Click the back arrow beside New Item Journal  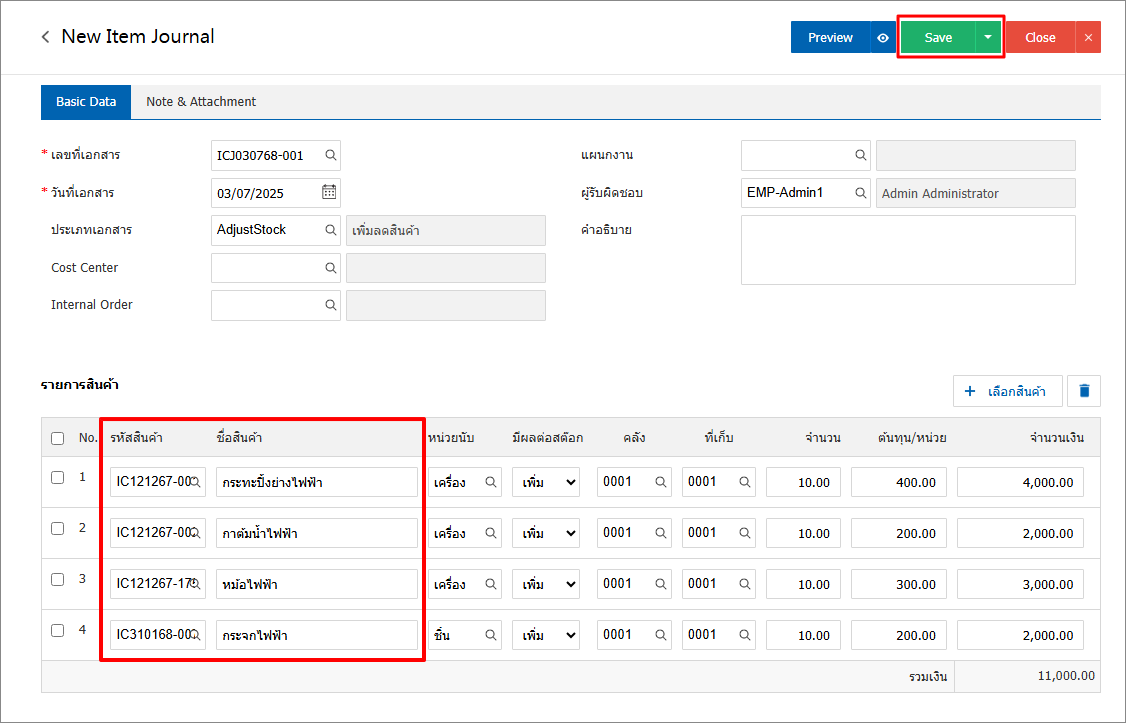tap(45, 37)
